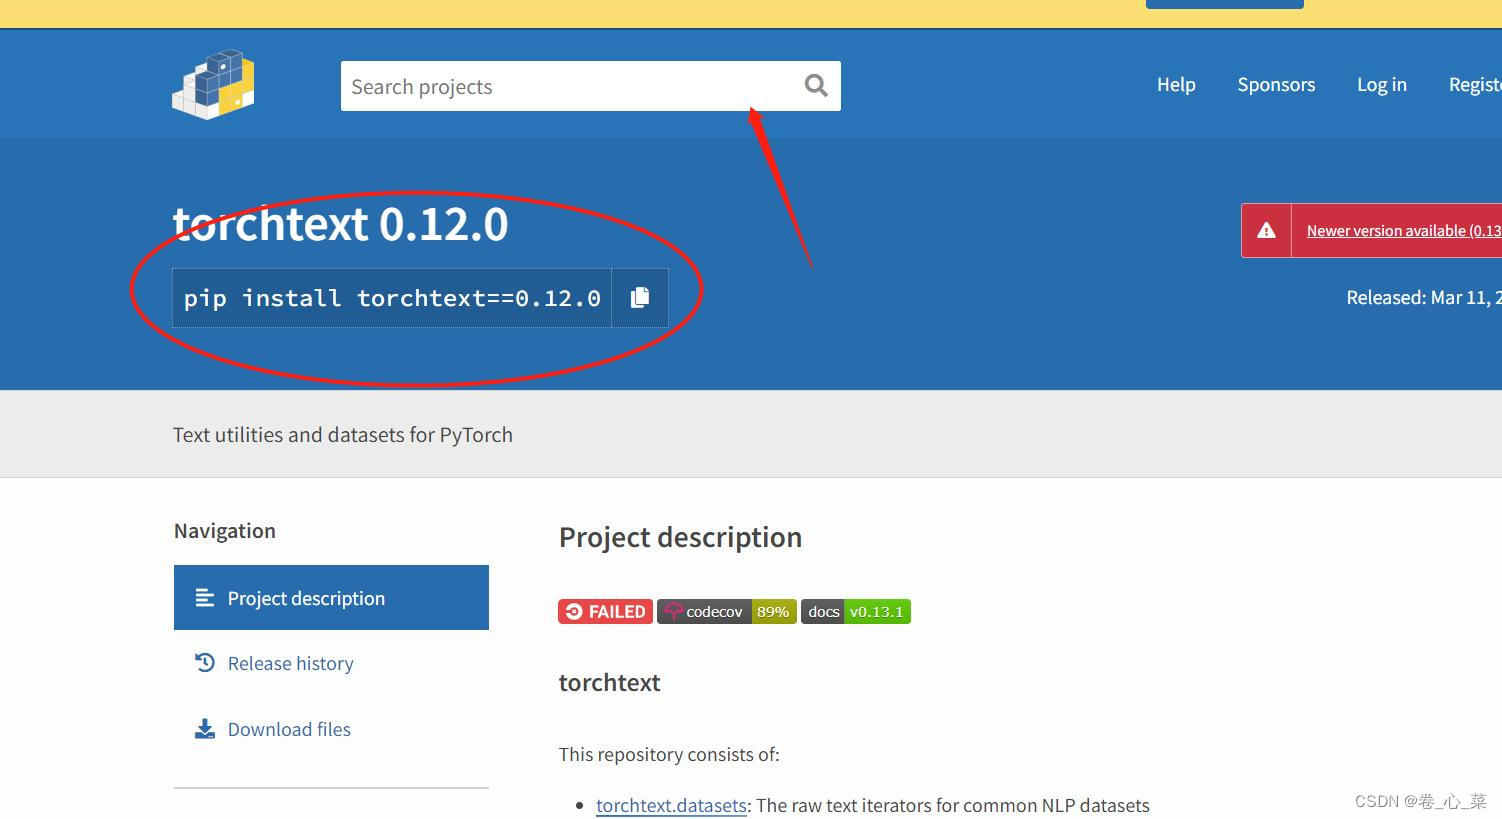
Task: Click the search magnifier icon
Action: [x=816, y=86]
